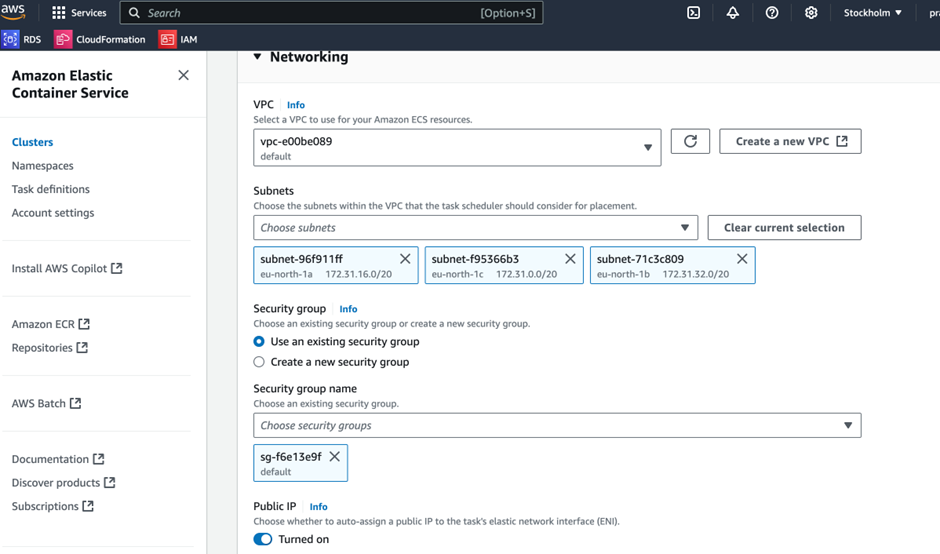Toggle the Public IP switch off

pyautogui.click(x=263, y=539)
